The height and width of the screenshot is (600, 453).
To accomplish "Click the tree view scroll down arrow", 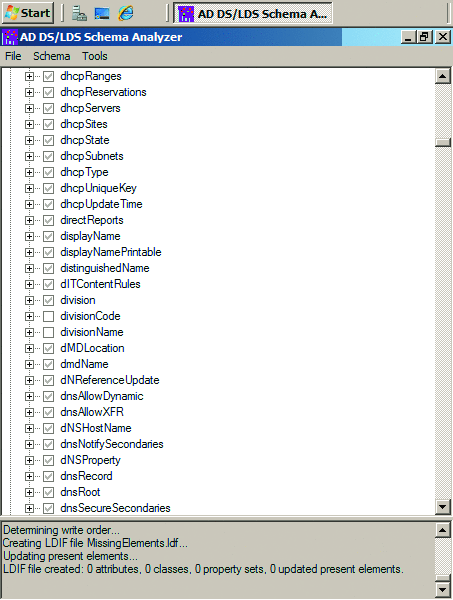I will tap(443, 507).
